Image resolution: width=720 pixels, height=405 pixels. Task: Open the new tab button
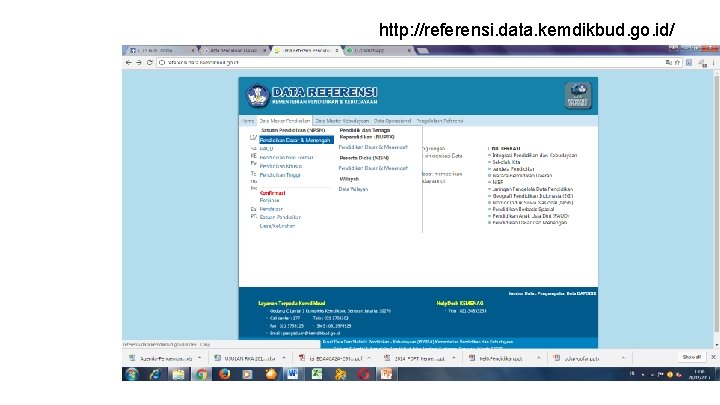pyautogui.click(x=423, y=51)
